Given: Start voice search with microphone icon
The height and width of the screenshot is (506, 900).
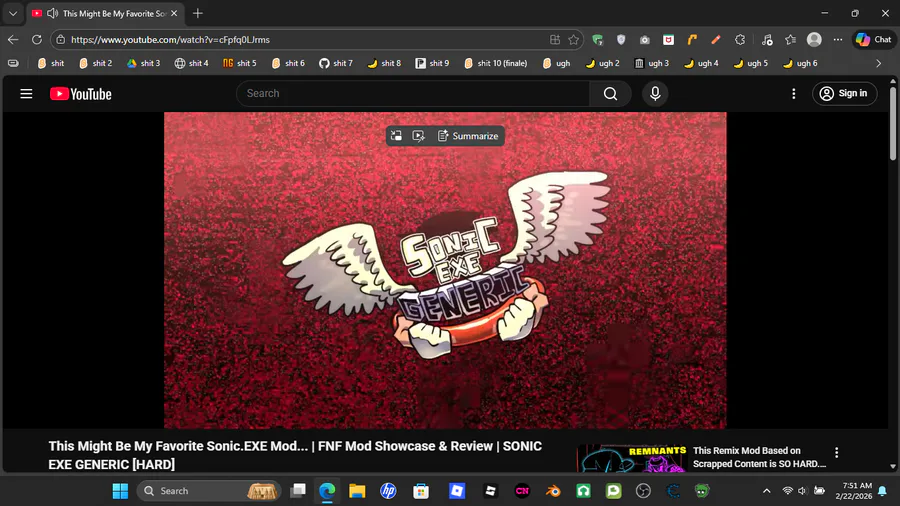Looking at the screenshot, I should [655, 94].
